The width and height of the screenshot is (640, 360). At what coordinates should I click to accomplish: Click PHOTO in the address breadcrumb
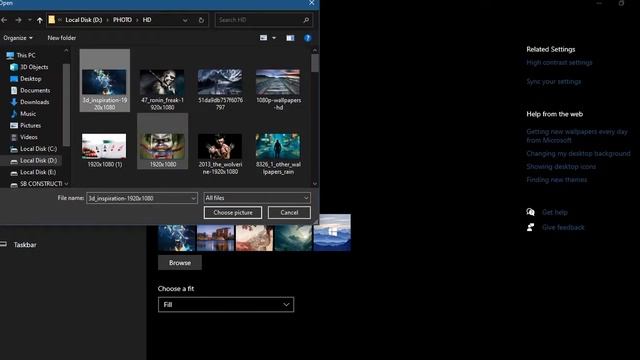coord(122,20)
